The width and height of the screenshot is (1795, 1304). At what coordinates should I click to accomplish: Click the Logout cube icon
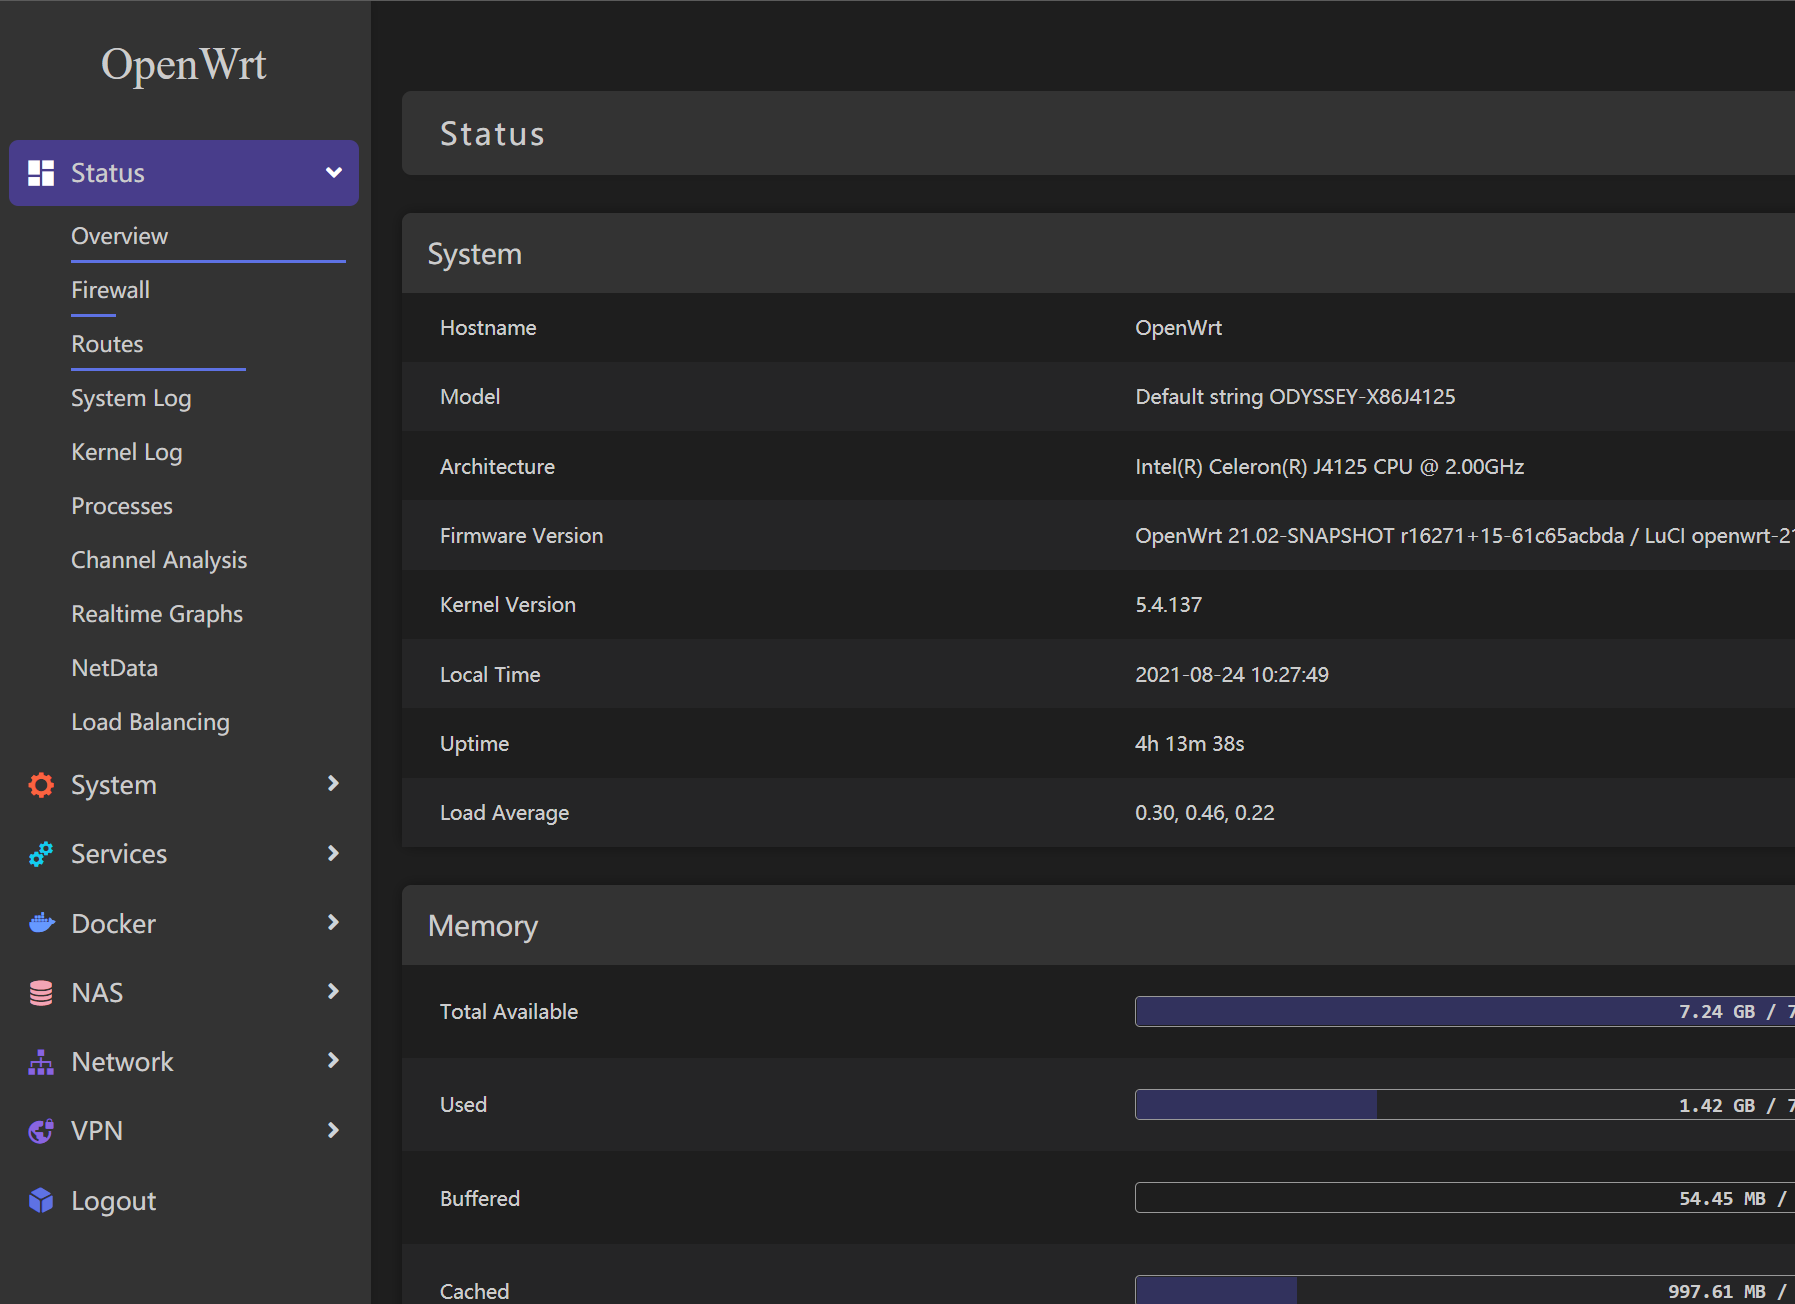pyautogui.click(x=41, y=1200)
